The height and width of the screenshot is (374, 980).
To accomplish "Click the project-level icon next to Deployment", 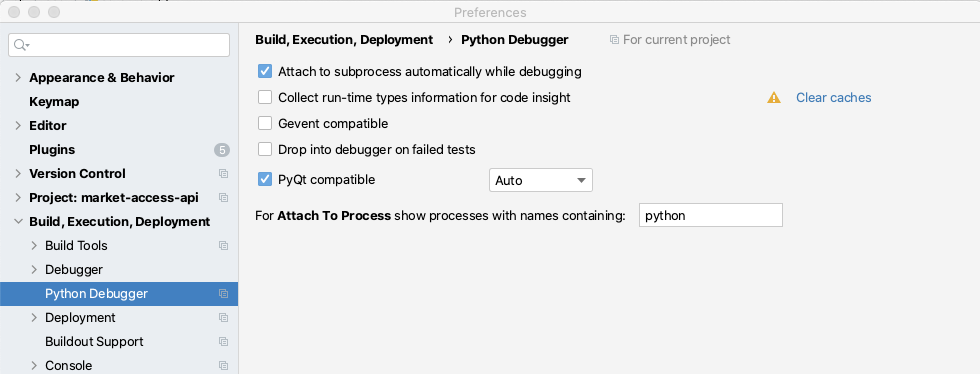I will click(x=223, y=318).
